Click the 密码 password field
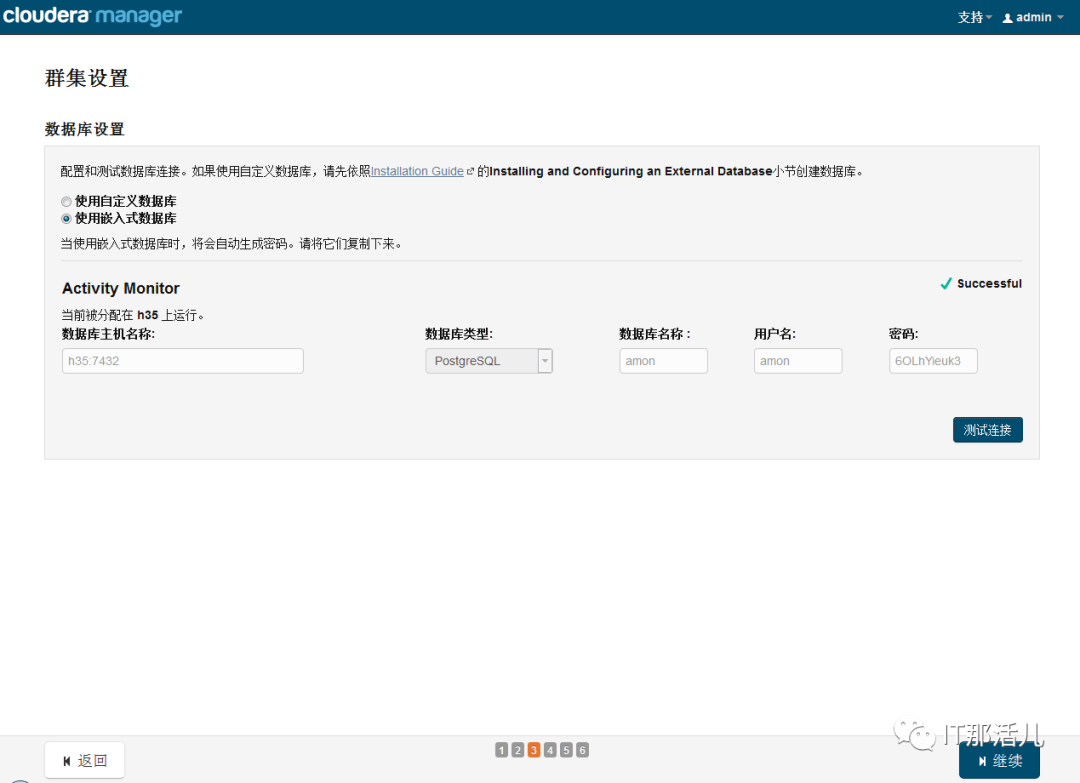This screenshot has height=783, width=1080. point(933,361)
